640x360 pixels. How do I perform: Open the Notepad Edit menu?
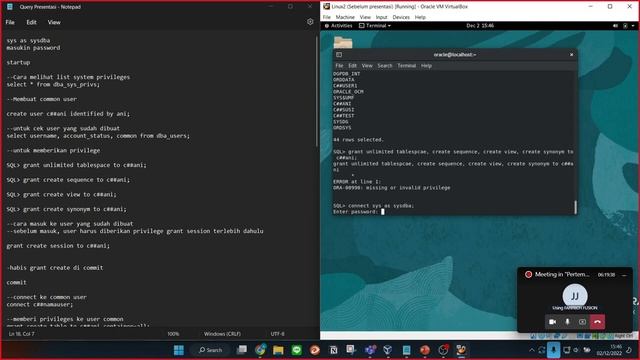click(31, 22)
